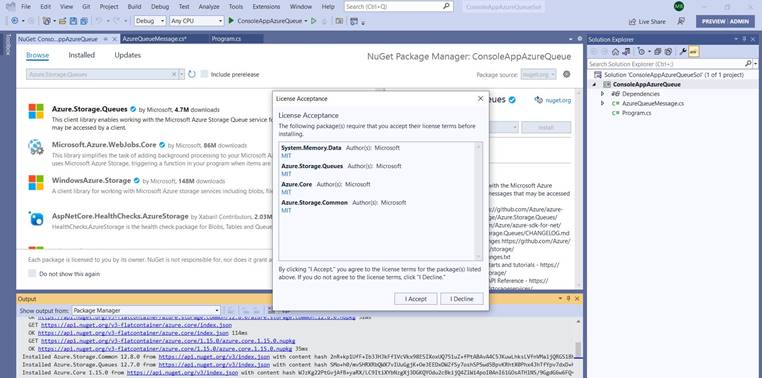Click the Navigate Backward toolbar icon
The image size is (762, 378).
15,21
